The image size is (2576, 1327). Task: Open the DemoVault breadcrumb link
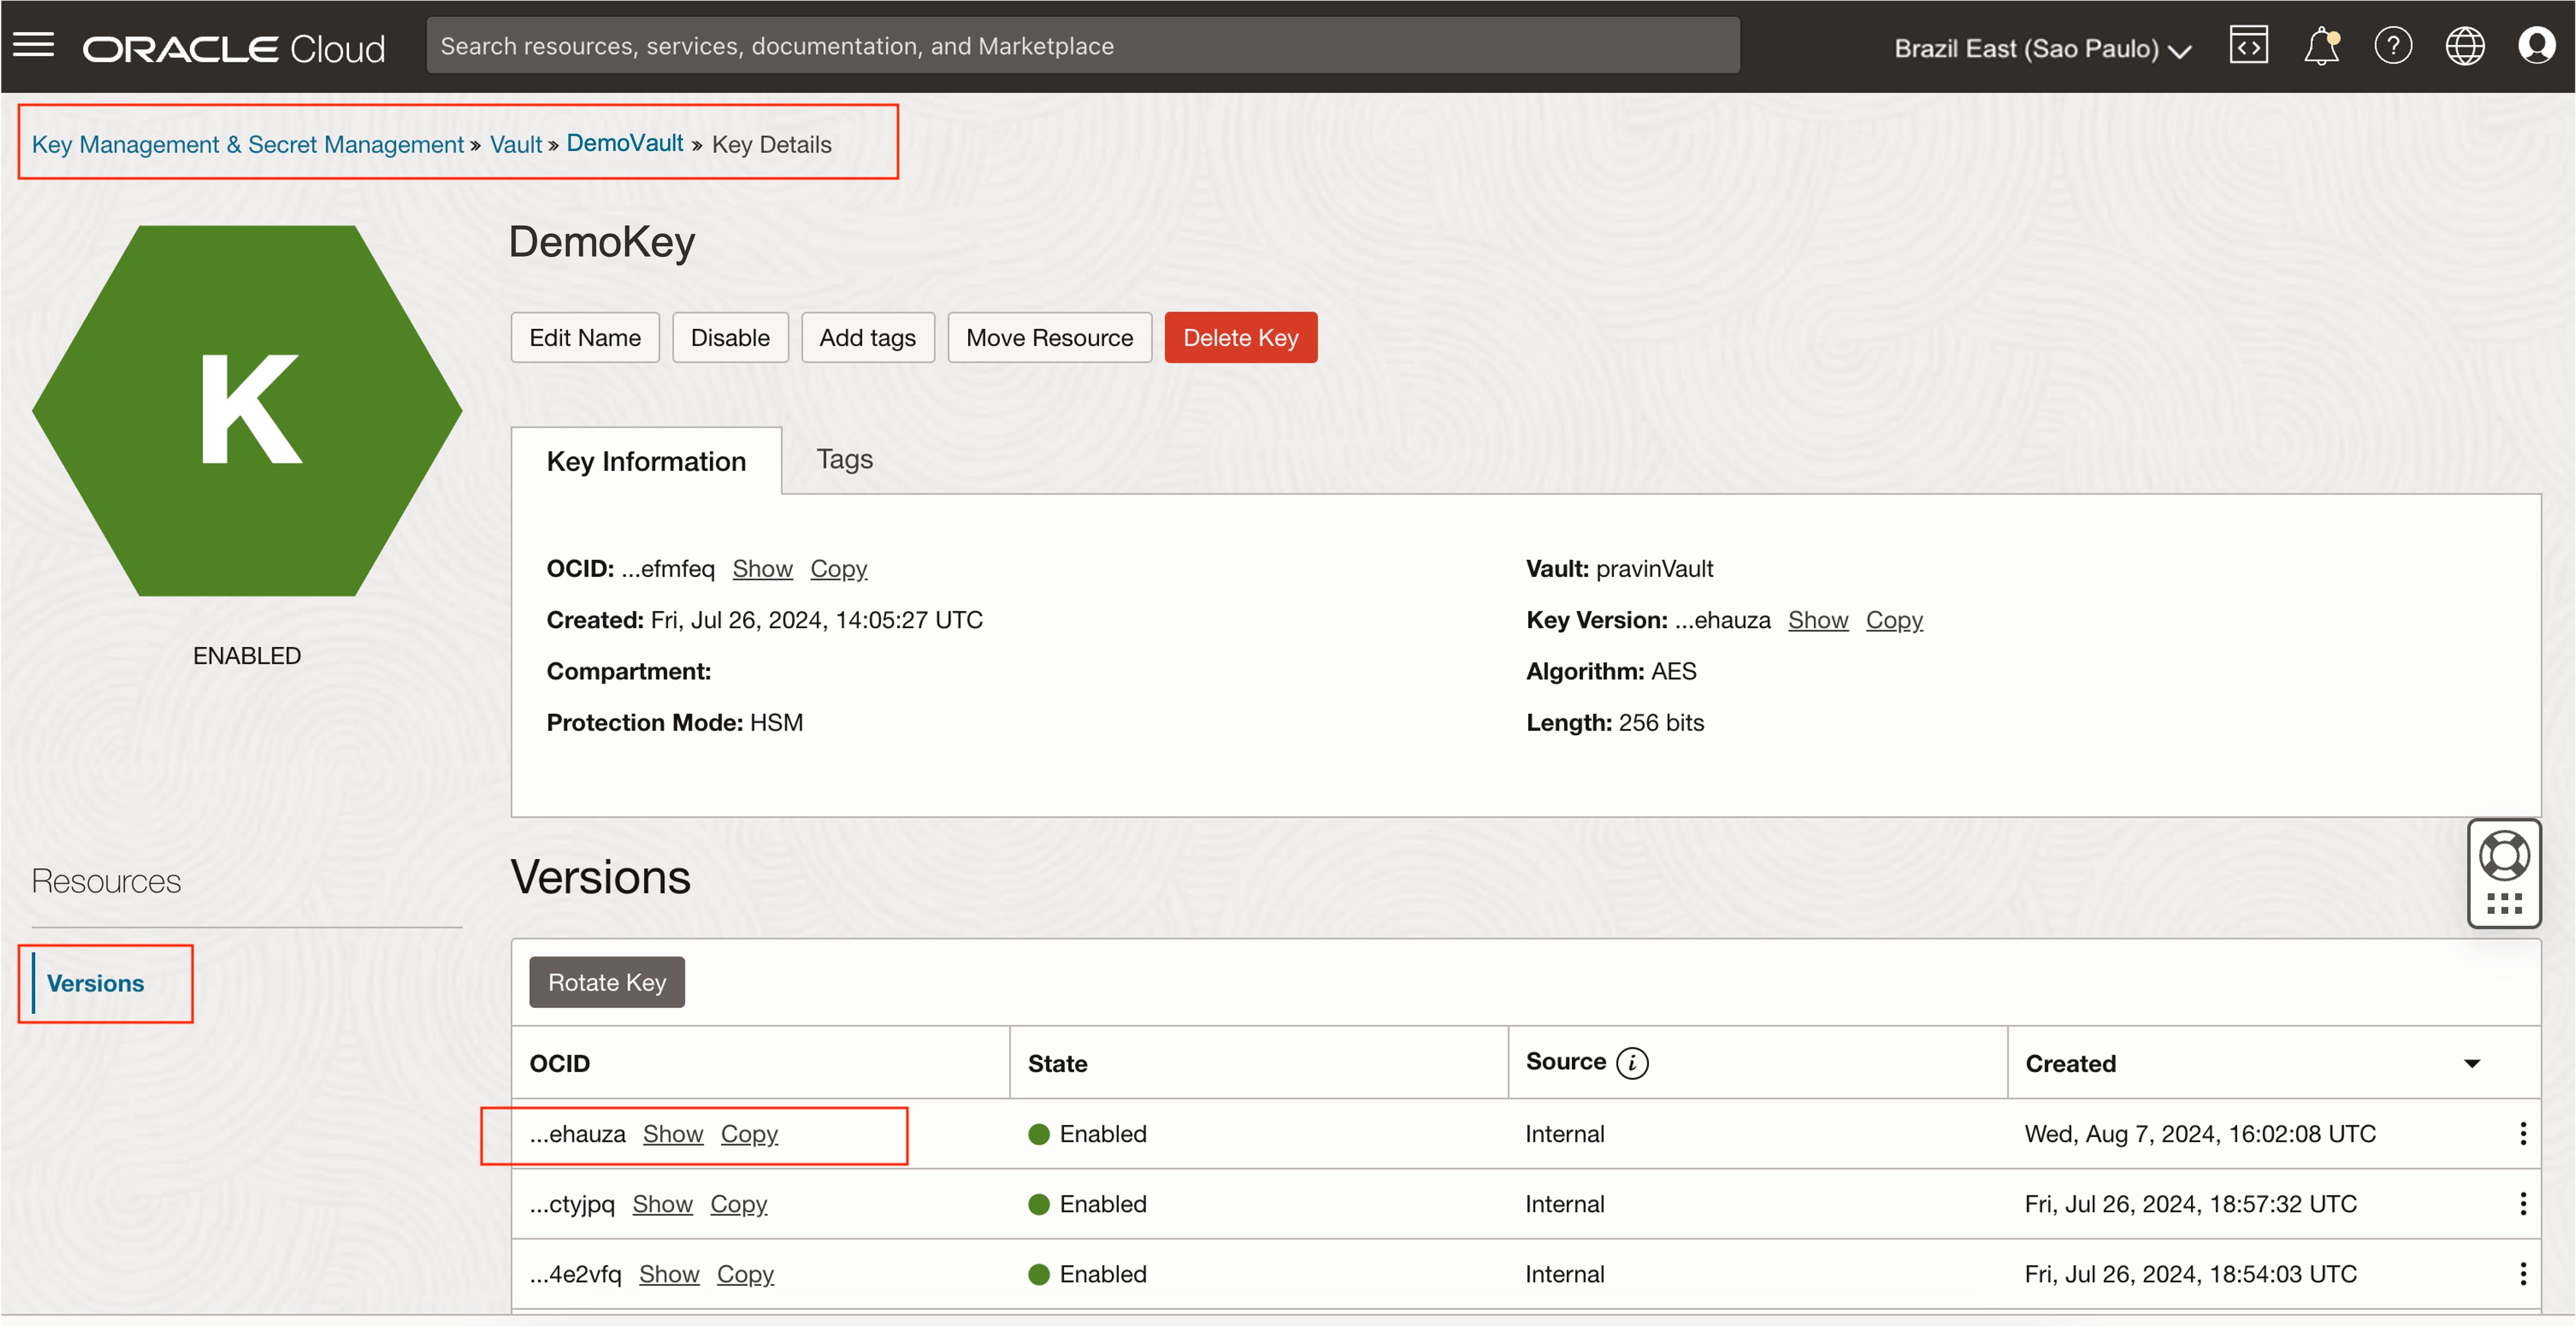(x=624, y=143)
